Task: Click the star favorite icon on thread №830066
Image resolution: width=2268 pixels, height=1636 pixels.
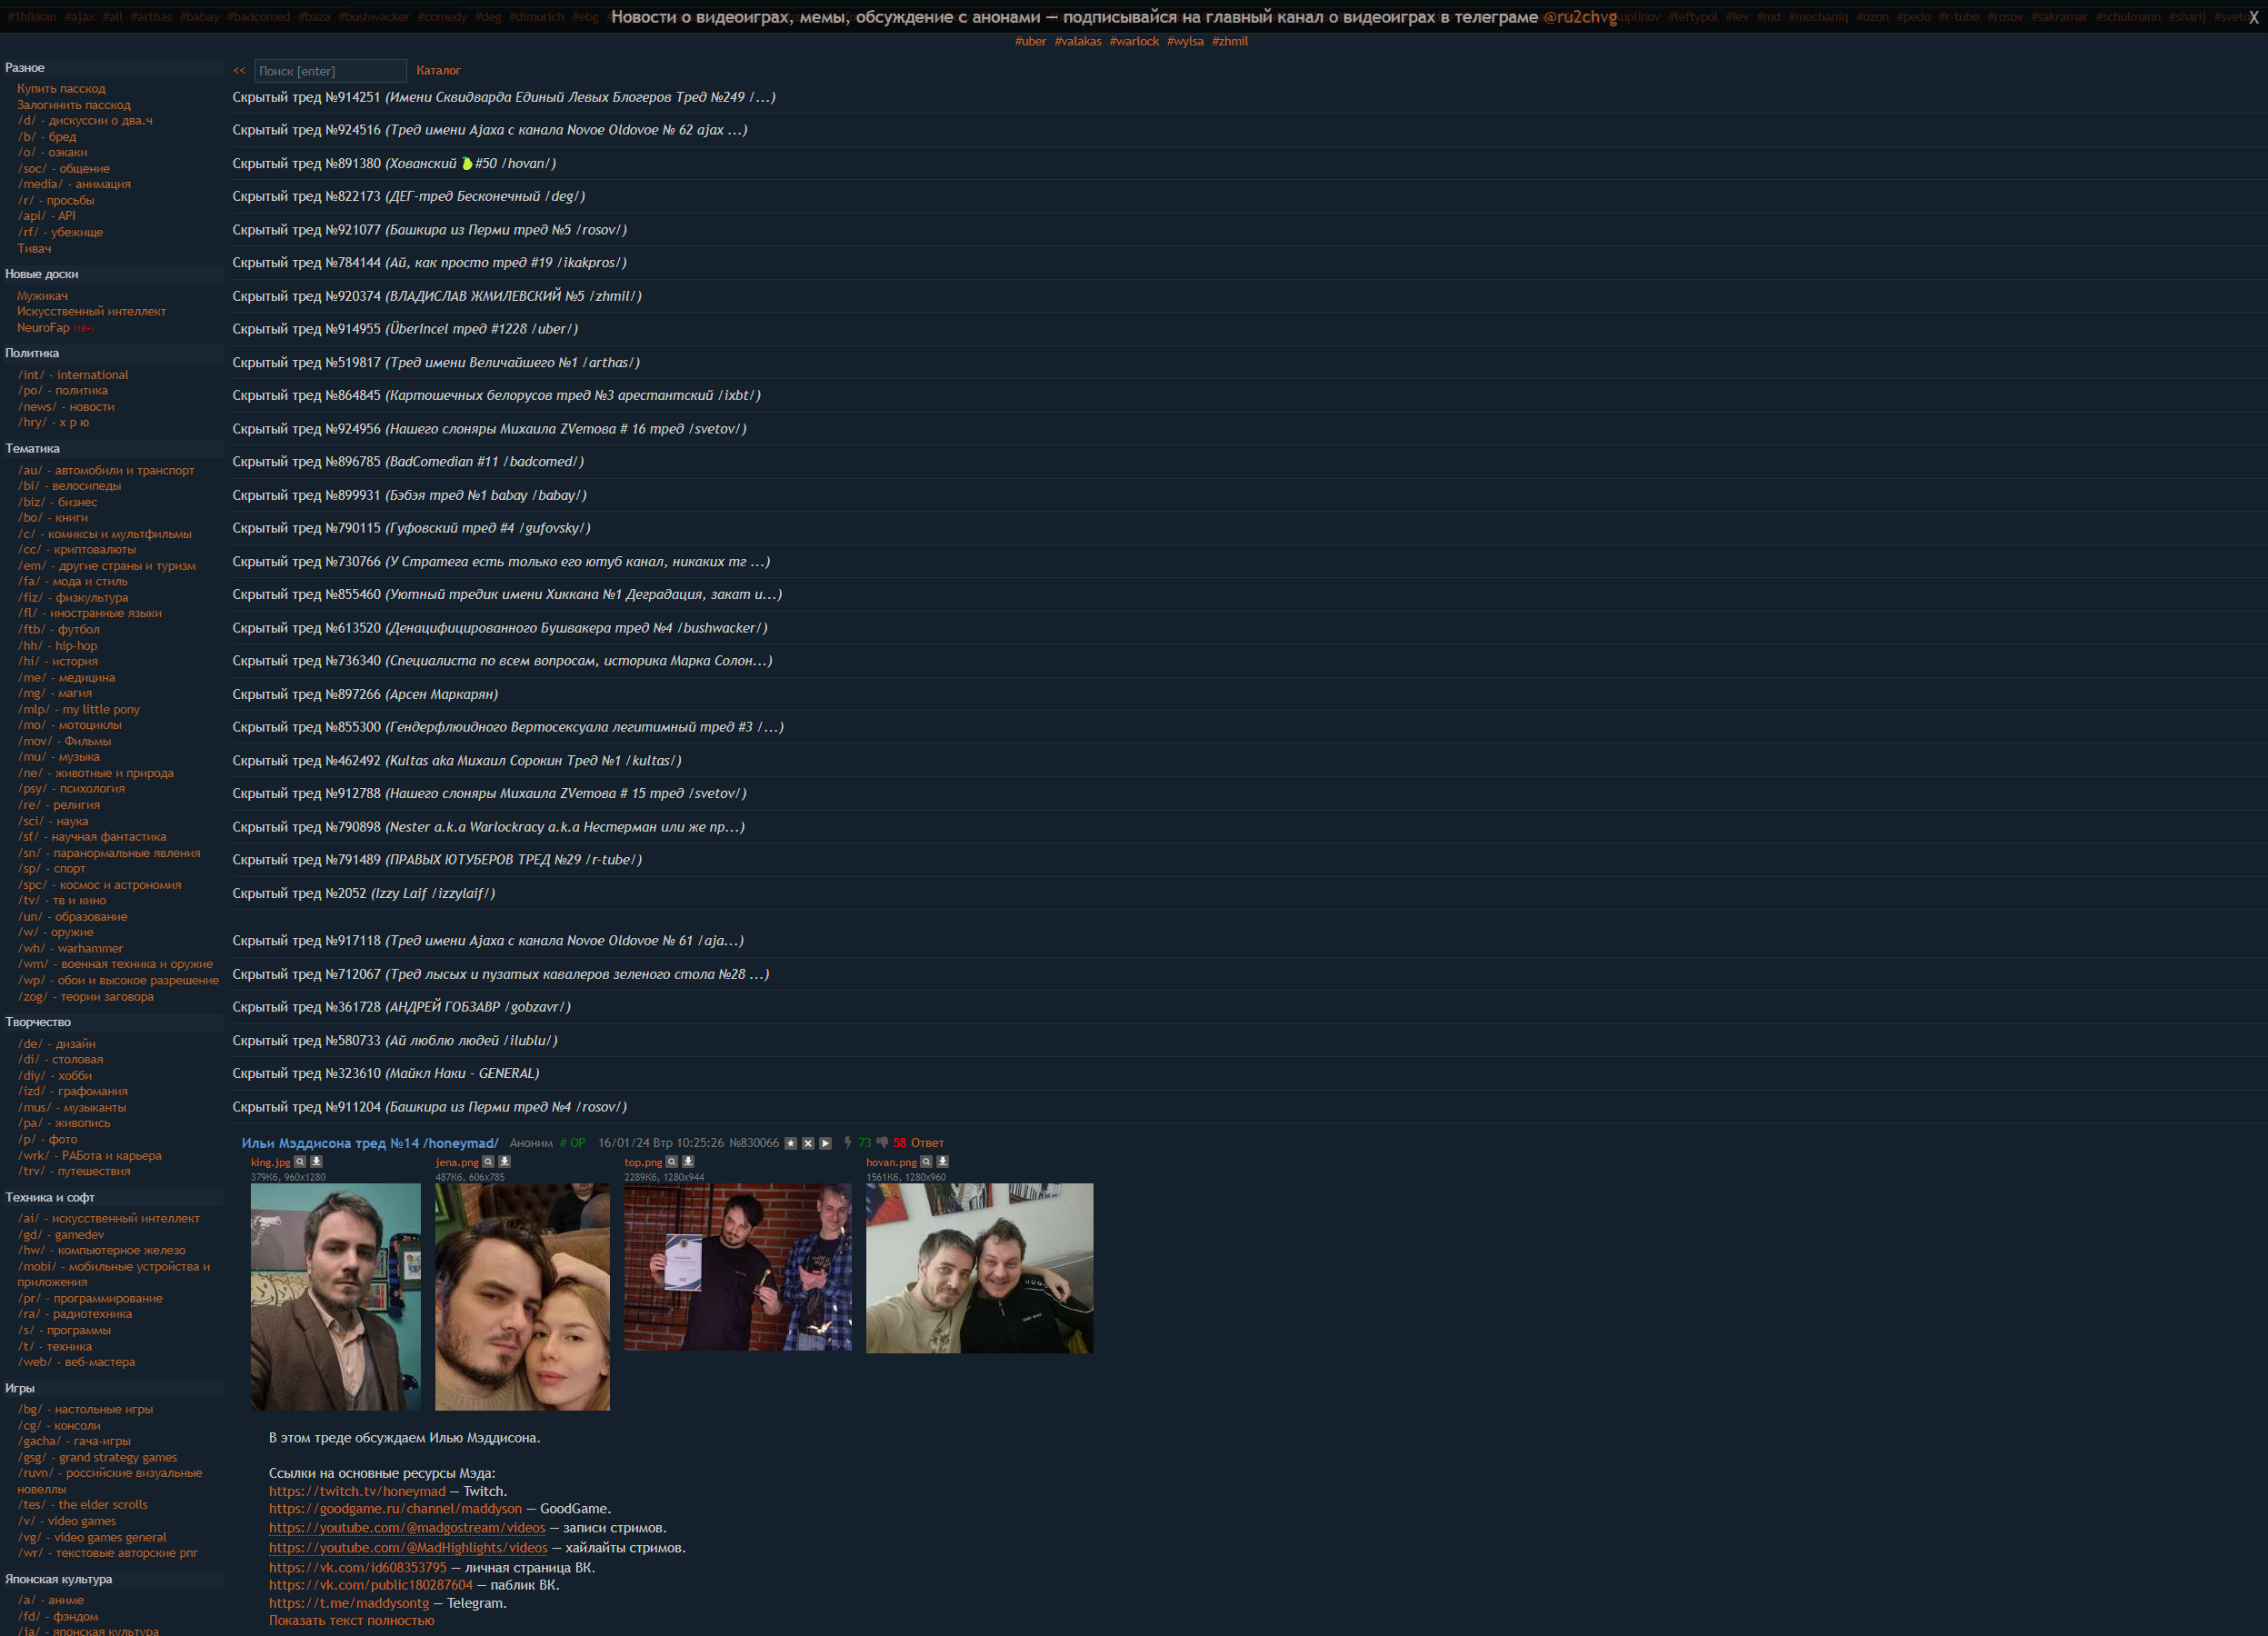Action: click(x=790, y=1143)
